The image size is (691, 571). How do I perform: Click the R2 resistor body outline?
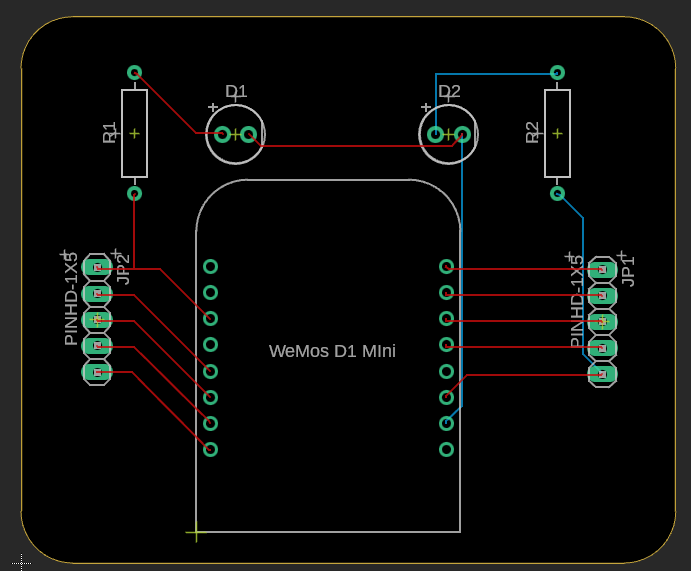(557, 133)
